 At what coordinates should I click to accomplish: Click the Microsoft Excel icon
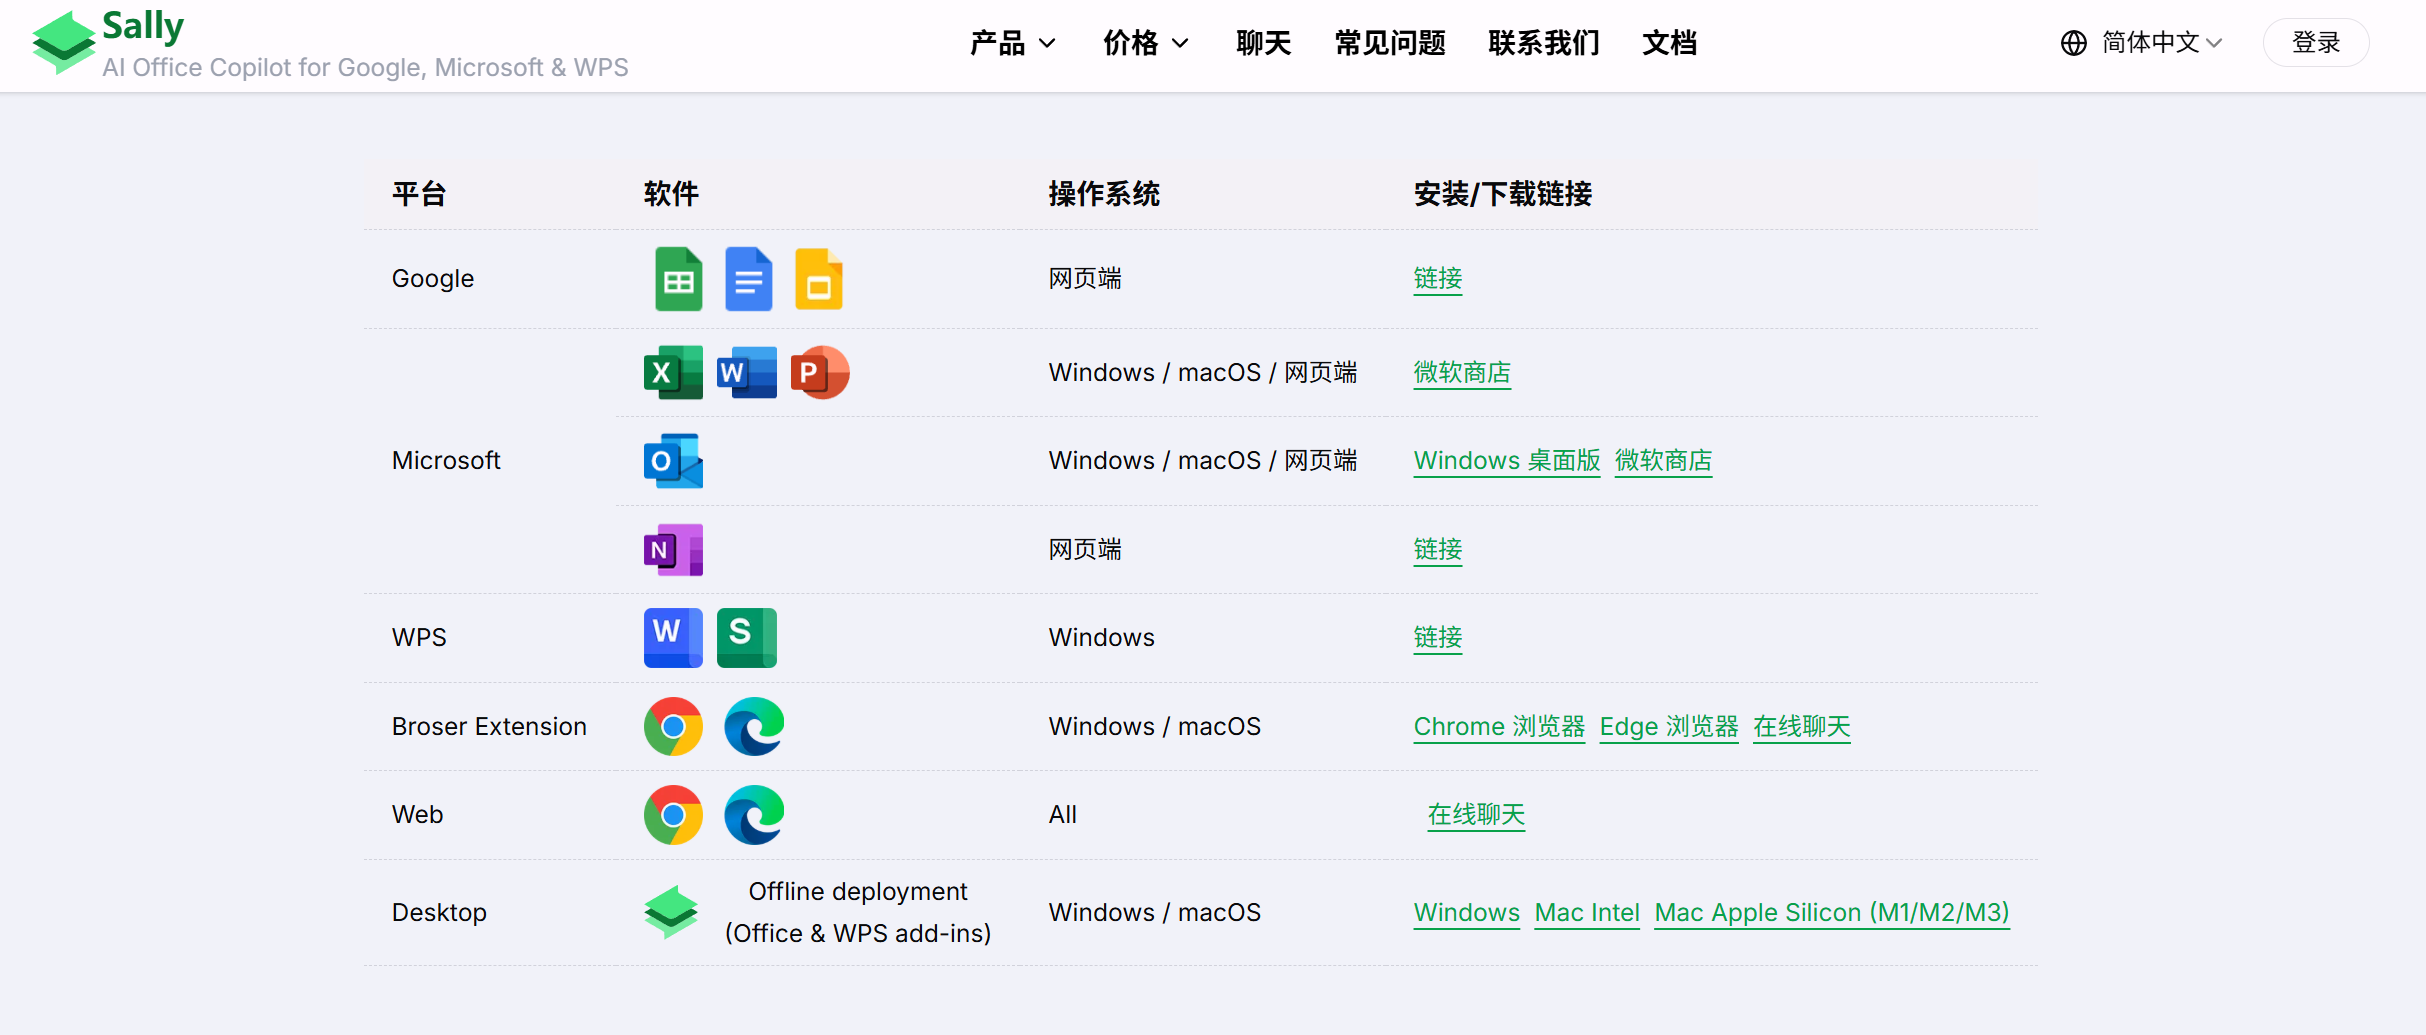(x=673, y=373)
